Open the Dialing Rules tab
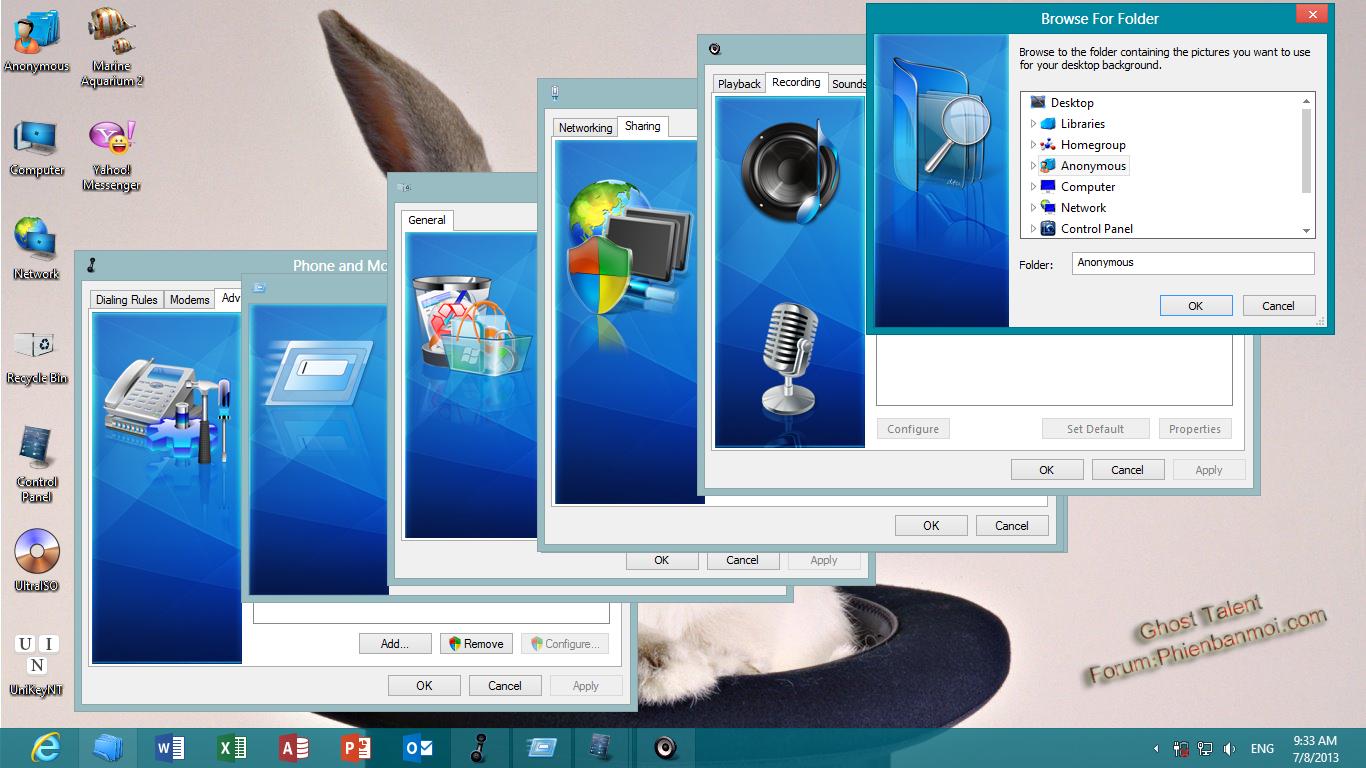 click(126, 300)
